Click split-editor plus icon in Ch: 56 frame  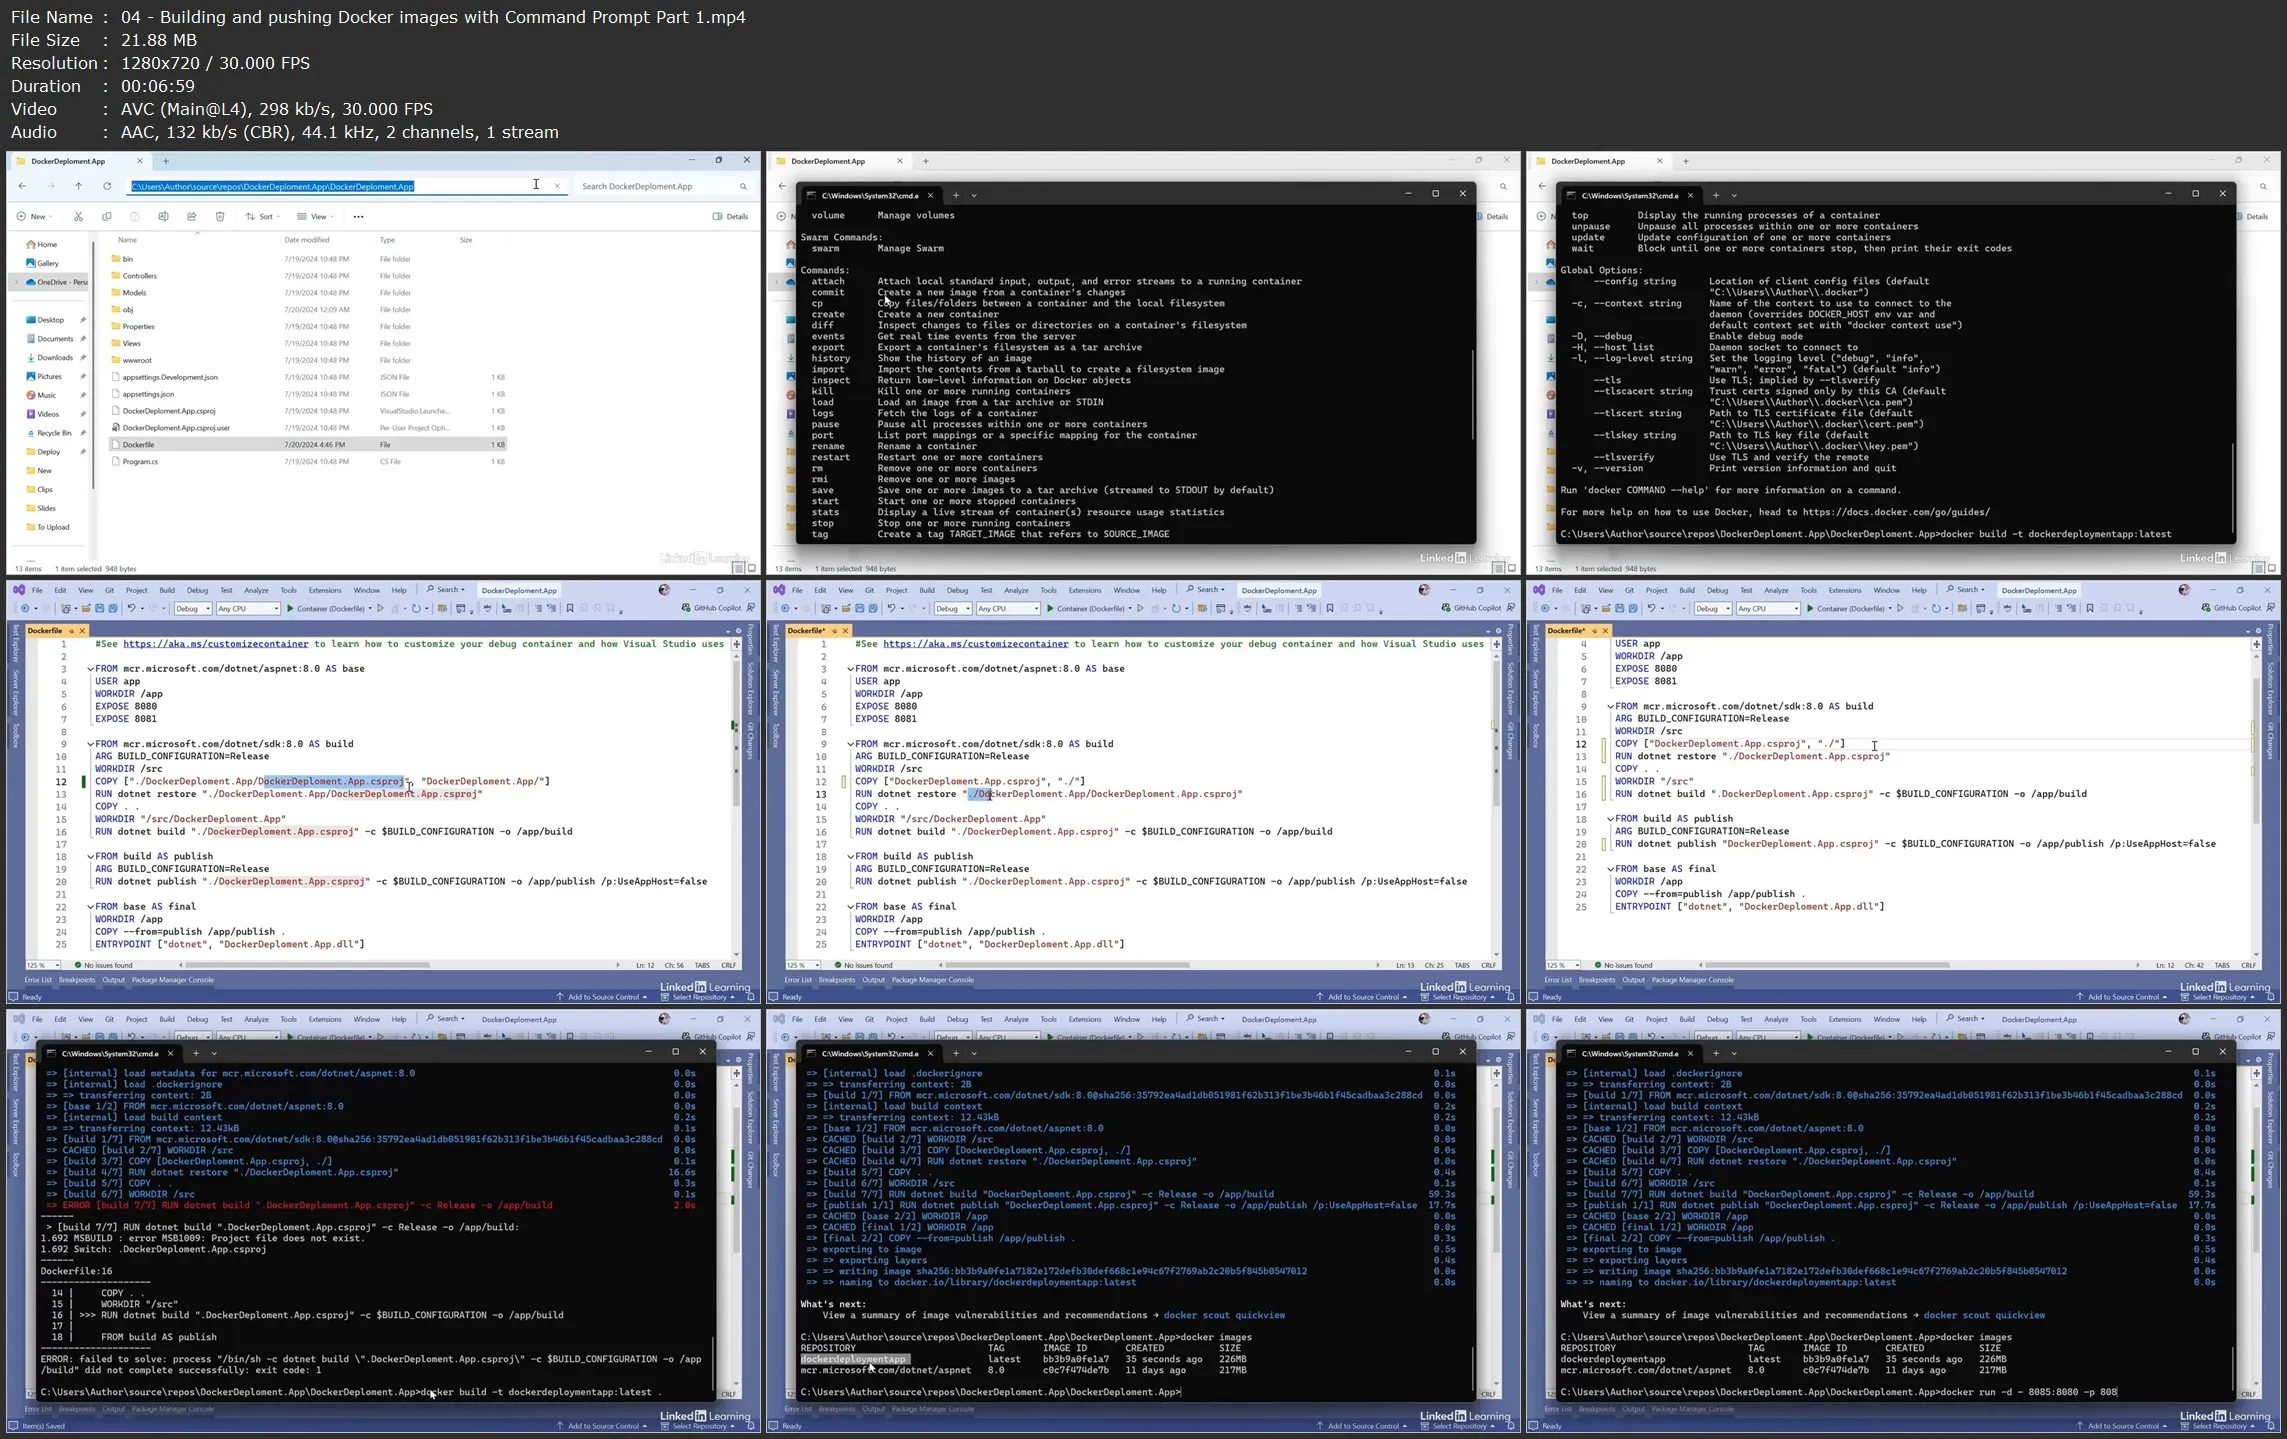coord(736,644)
